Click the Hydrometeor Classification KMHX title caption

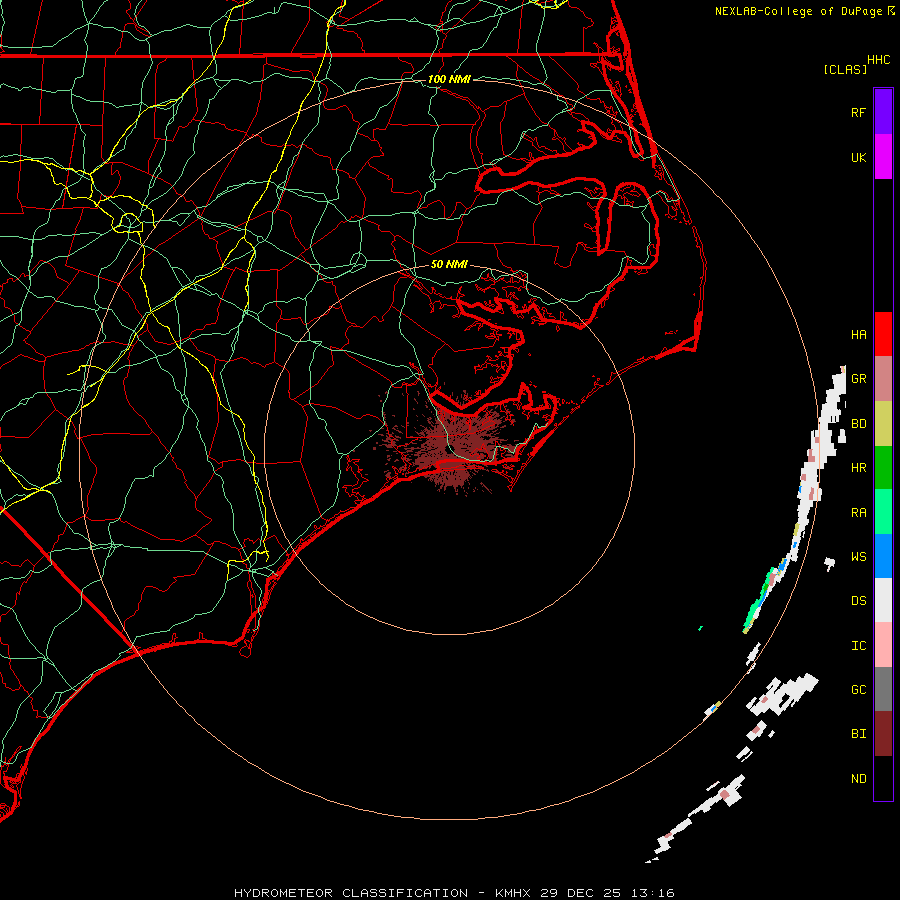tap(454, 893)
